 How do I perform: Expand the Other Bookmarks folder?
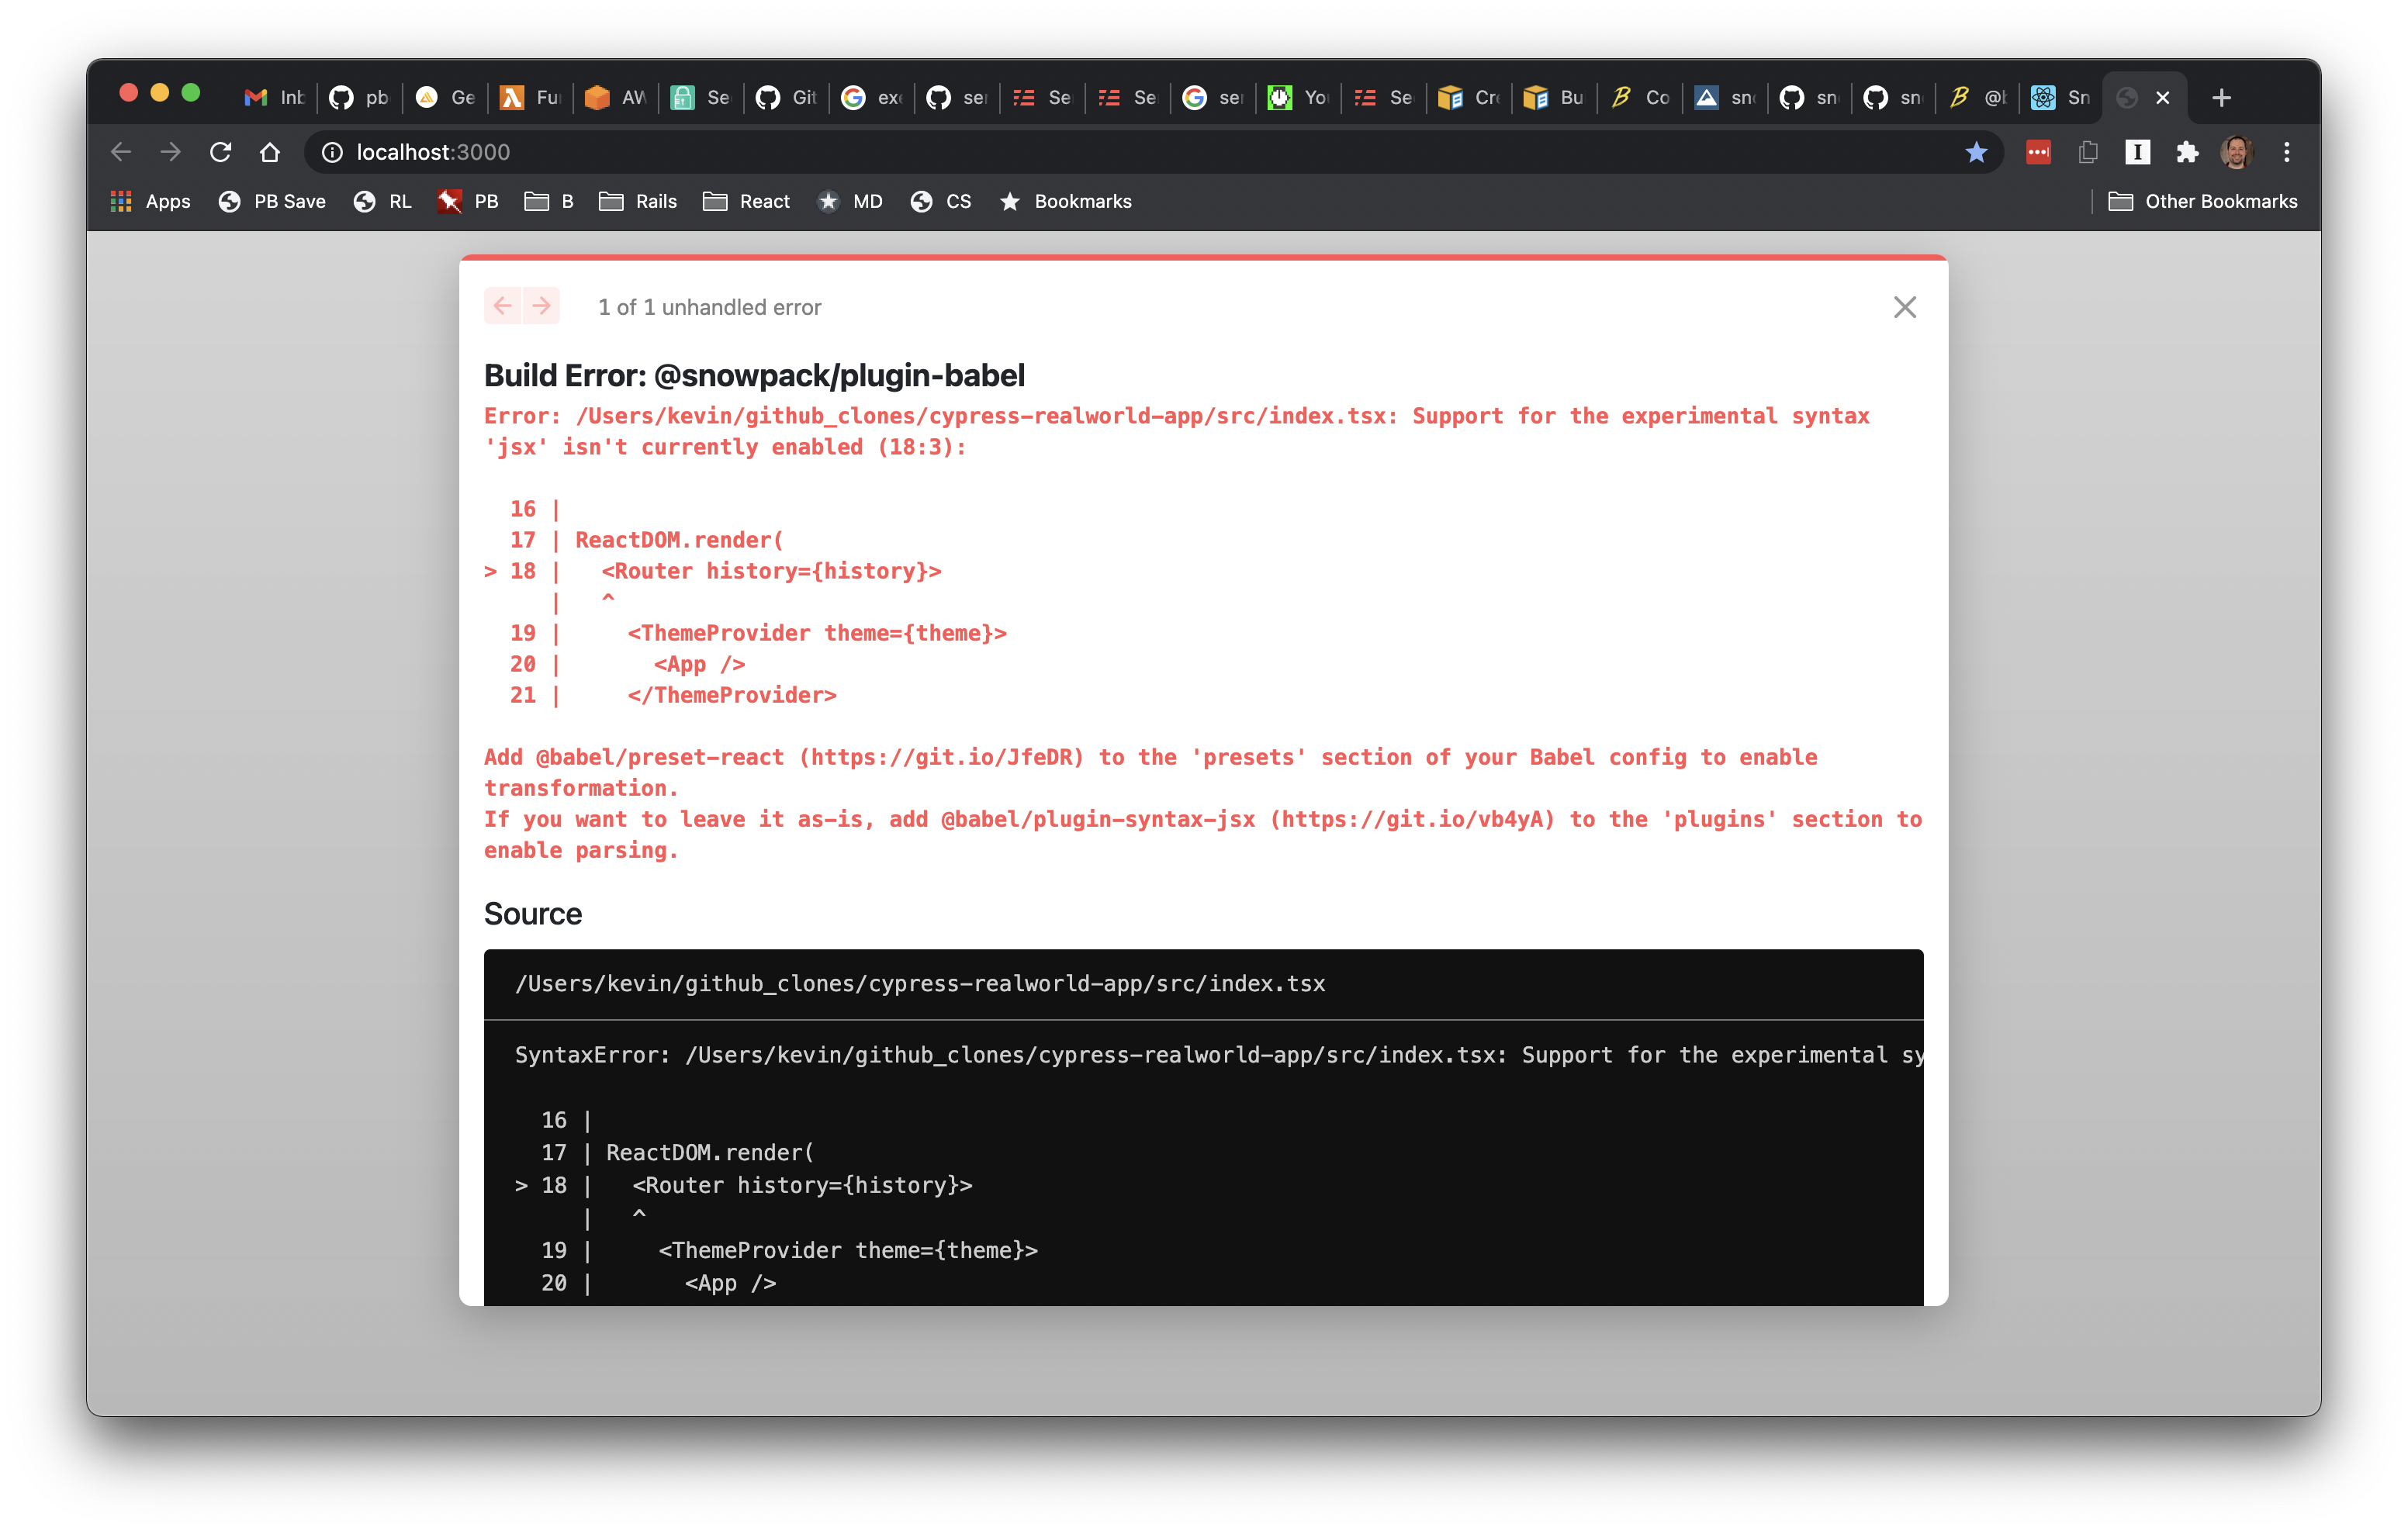point(2203,202)
